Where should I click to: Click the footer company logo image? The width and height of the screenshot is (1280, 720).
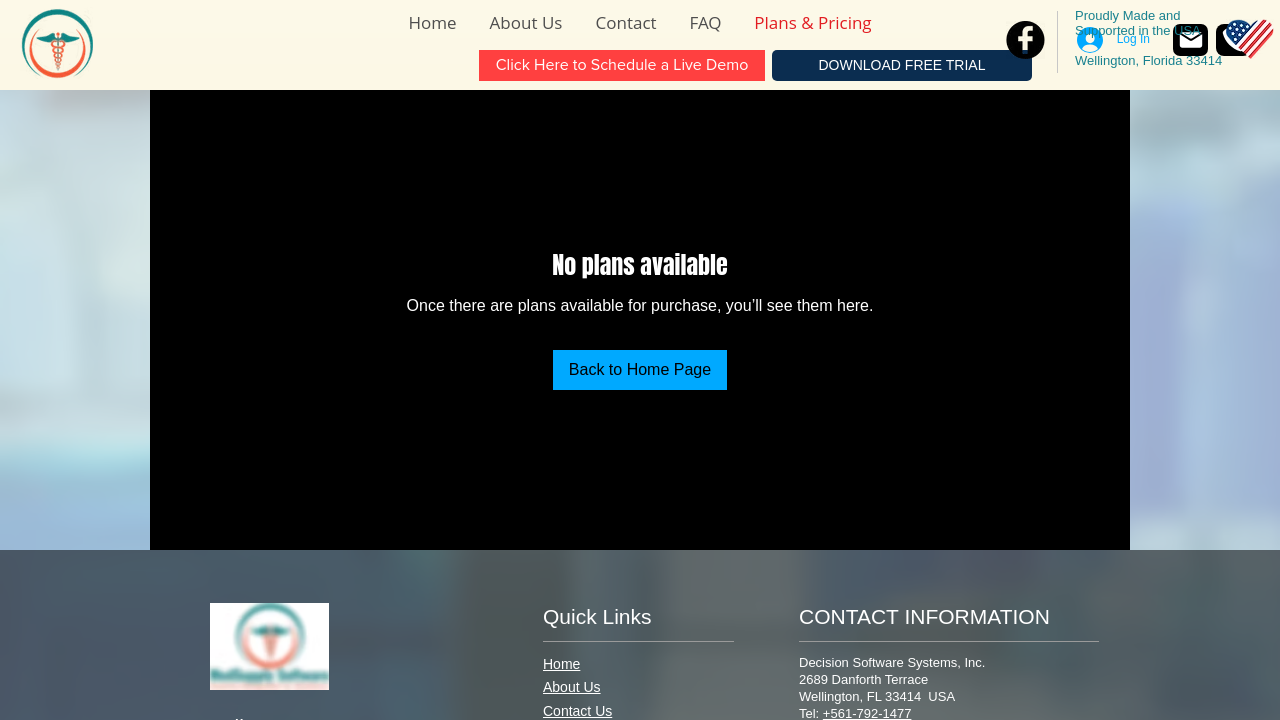(x=269, y=646)
